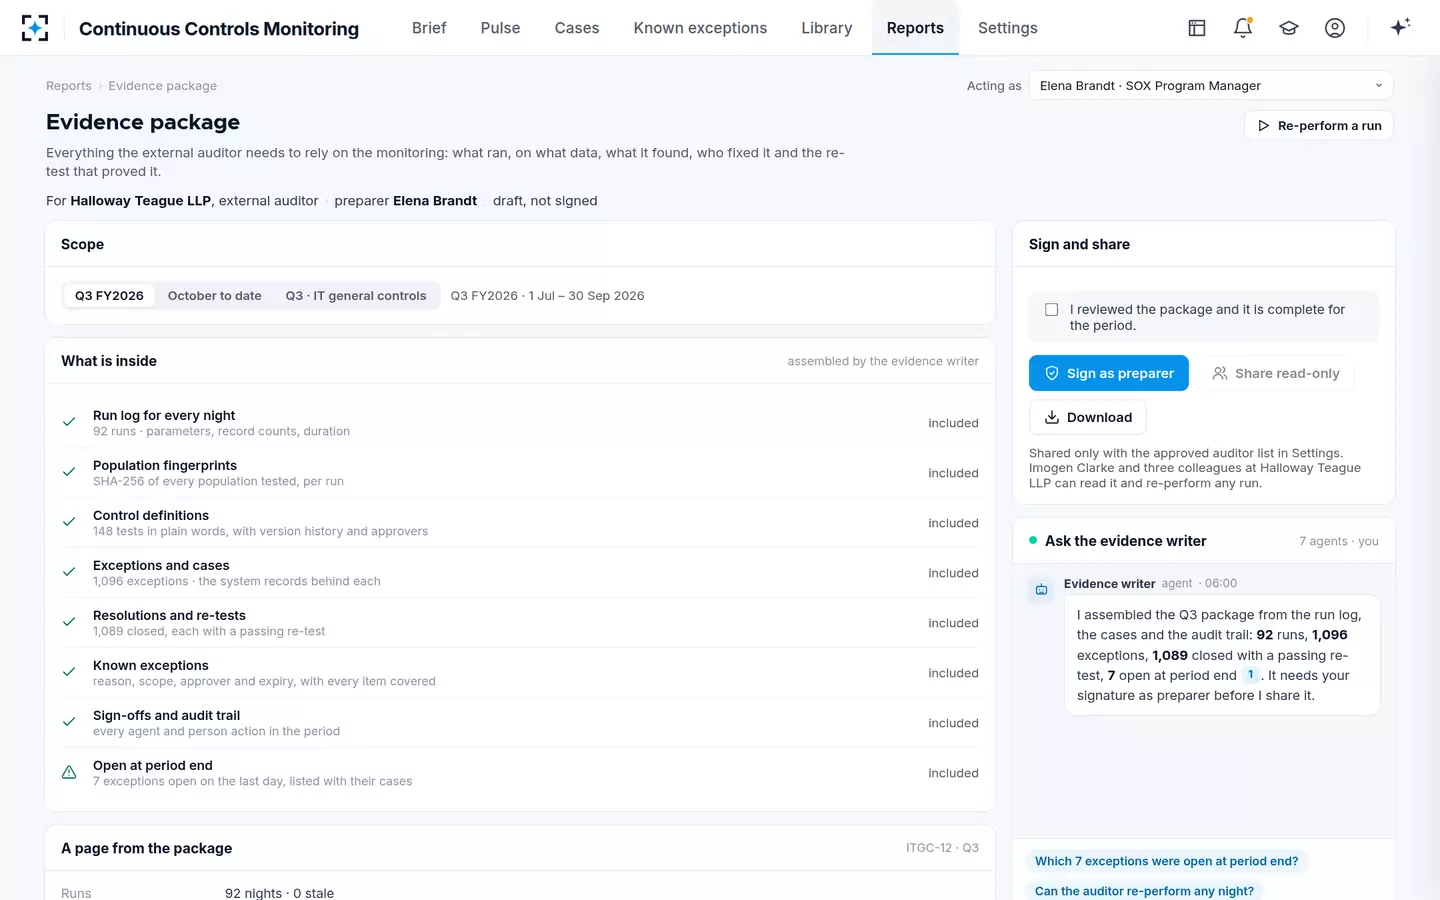This screenshot has width=1440, height=900.
Task: Click the check mark beside Population fingerprints
Action: (69, 472)
